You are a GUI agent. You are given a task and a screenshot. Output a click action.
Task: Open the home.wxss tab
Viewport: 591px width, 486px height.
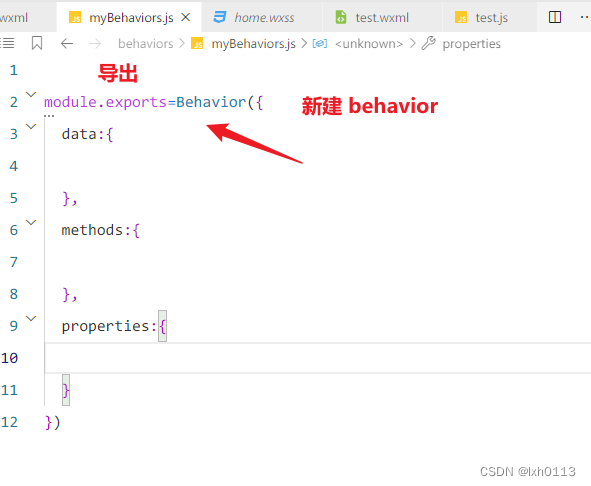tap(262, 17)
